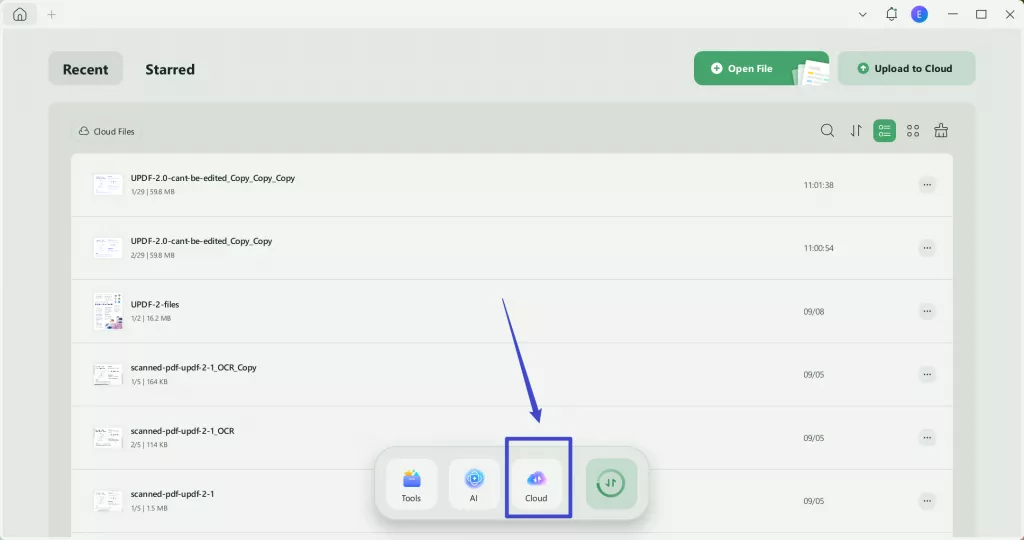The width and height of the screenshot is (1024, 540).
Task: Open Tools from the floating dock
Action: (411, 484)
